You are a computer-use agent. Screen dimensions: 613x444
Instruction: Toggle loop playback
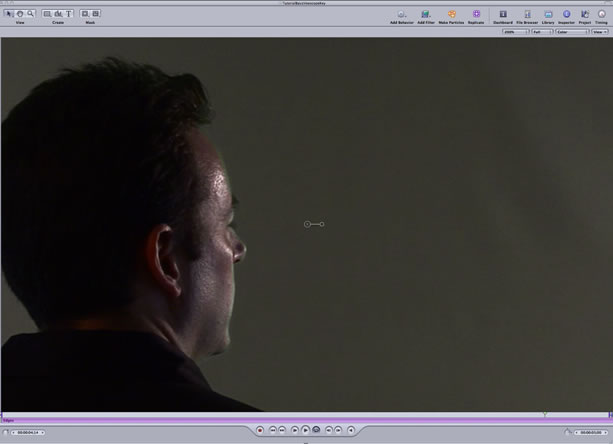[x=316, y=430]
